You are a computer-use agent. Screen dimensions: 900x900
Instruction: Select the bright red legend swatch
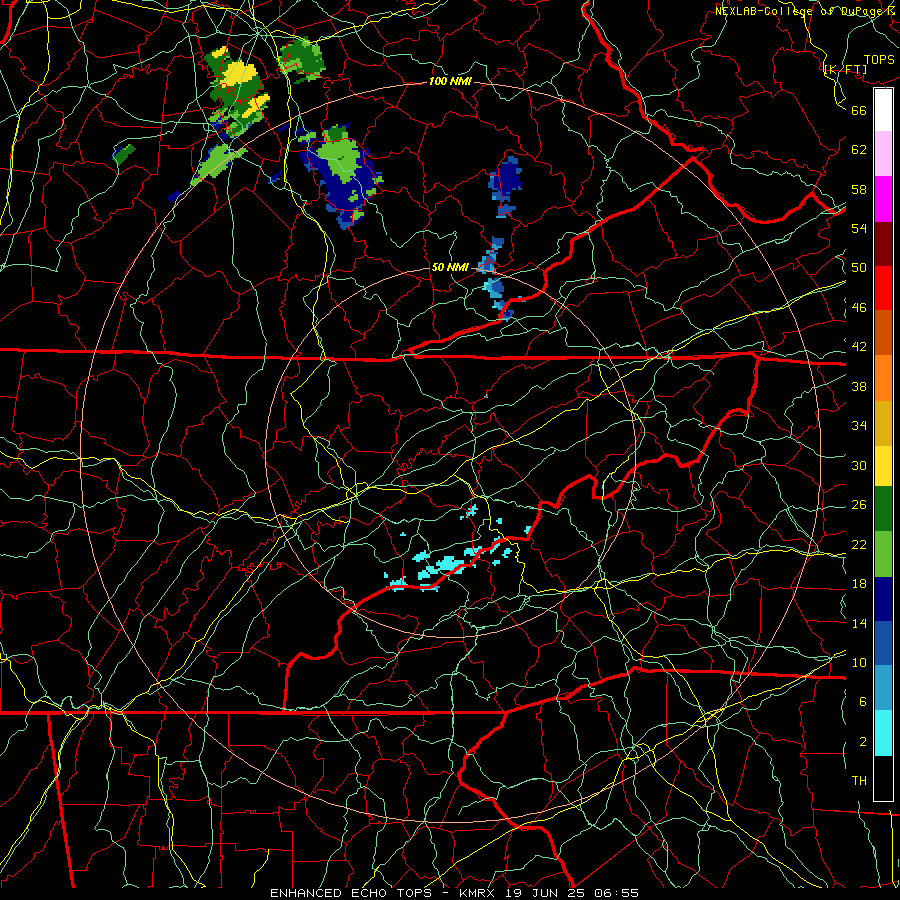[x=883, y=288]
